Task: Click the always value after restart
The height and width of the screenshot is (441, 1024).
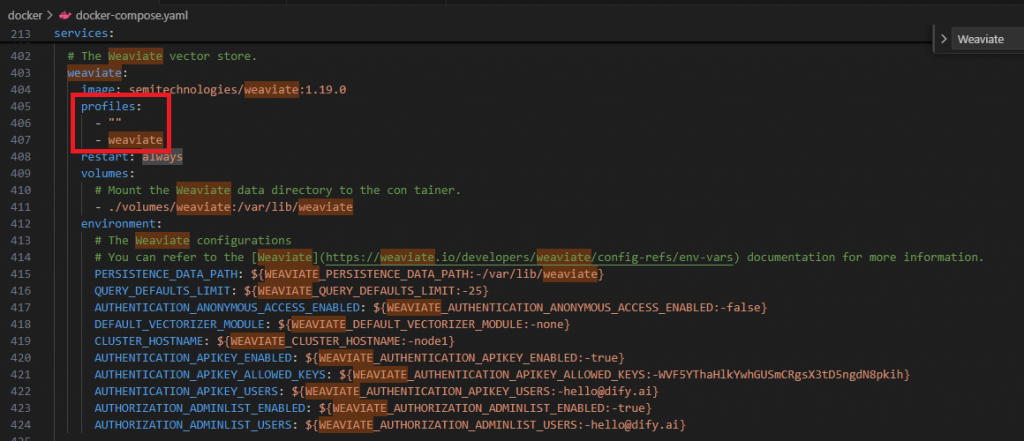Action: 162,157
